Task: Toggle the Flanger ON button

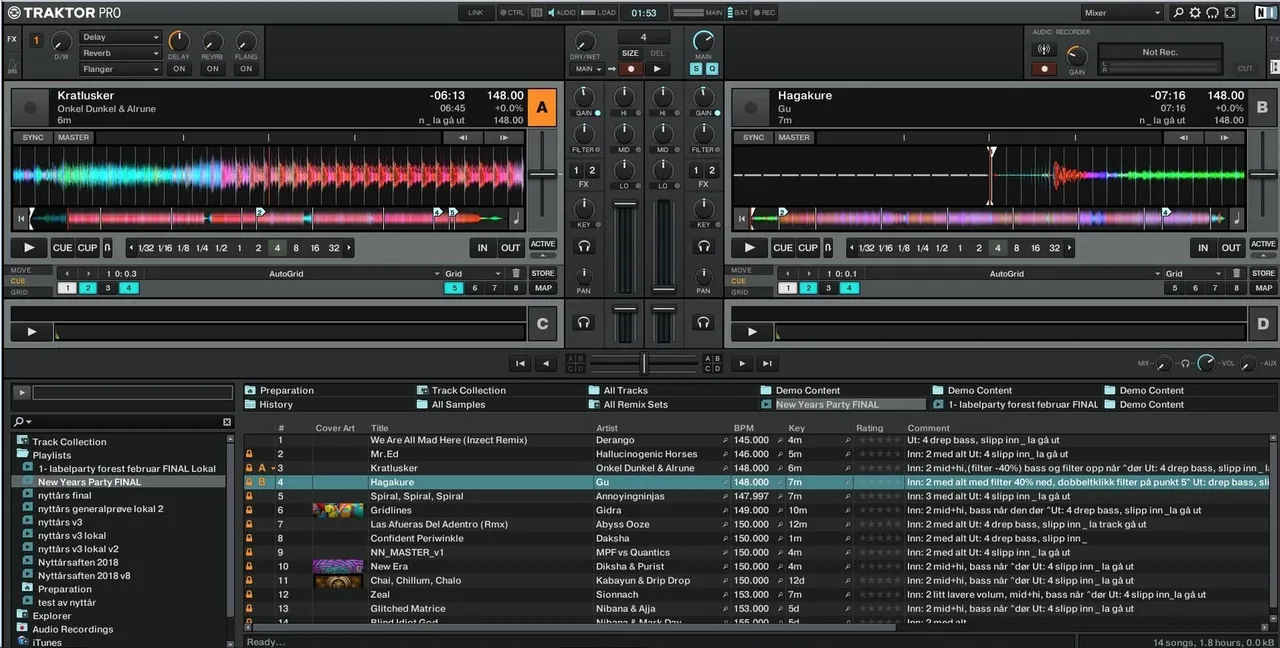Action: [246, 69]
